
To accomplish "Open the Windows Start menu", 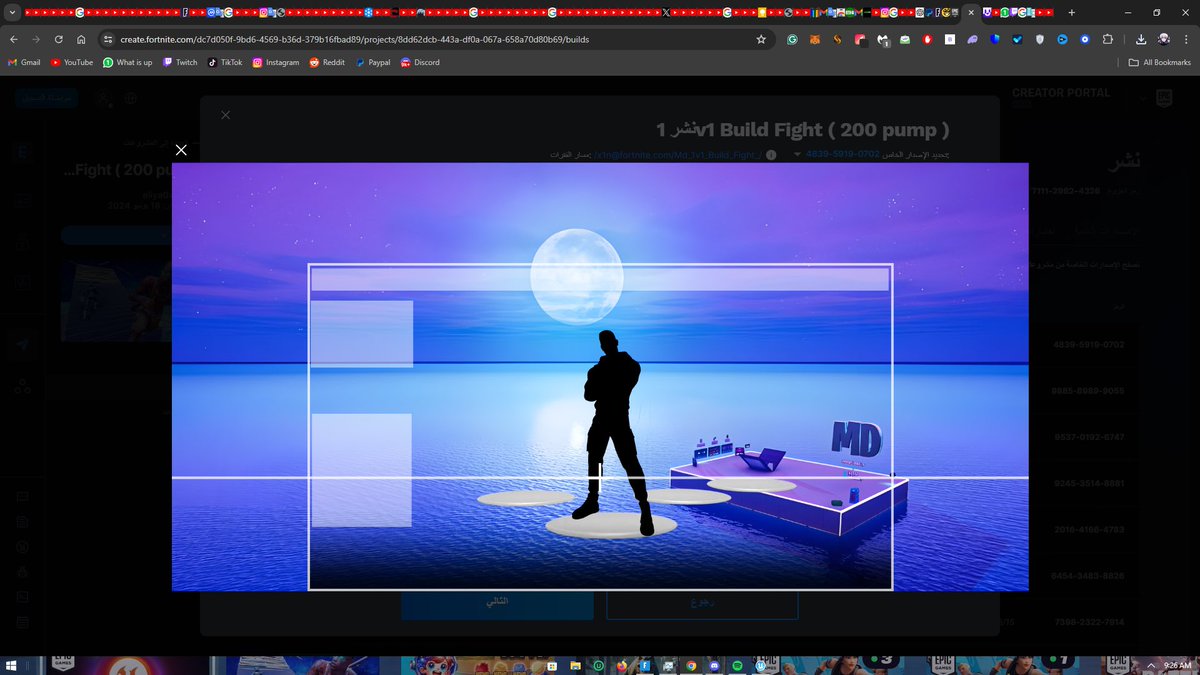I will tap(12, 665).
